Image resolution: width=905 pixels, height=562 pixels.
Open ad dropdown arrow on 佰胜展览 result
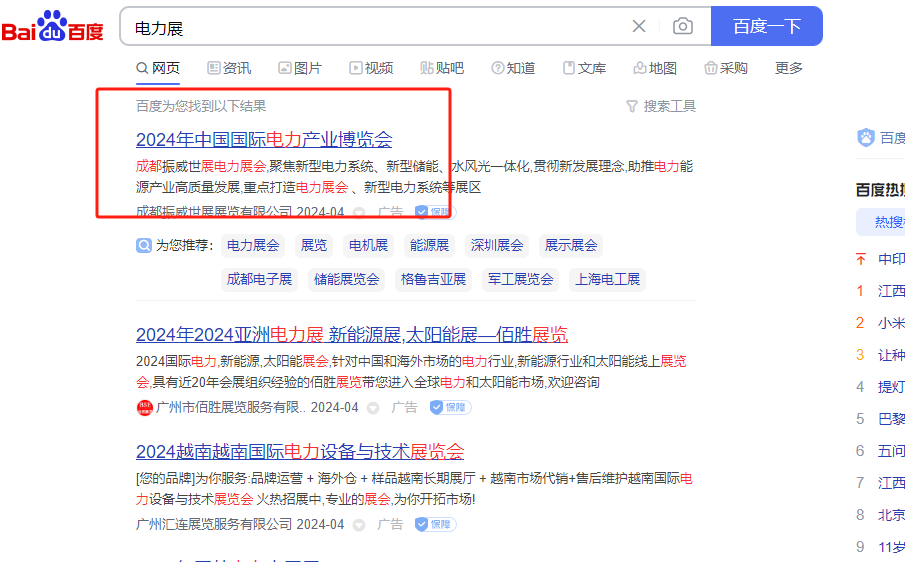tap(373, 408)
